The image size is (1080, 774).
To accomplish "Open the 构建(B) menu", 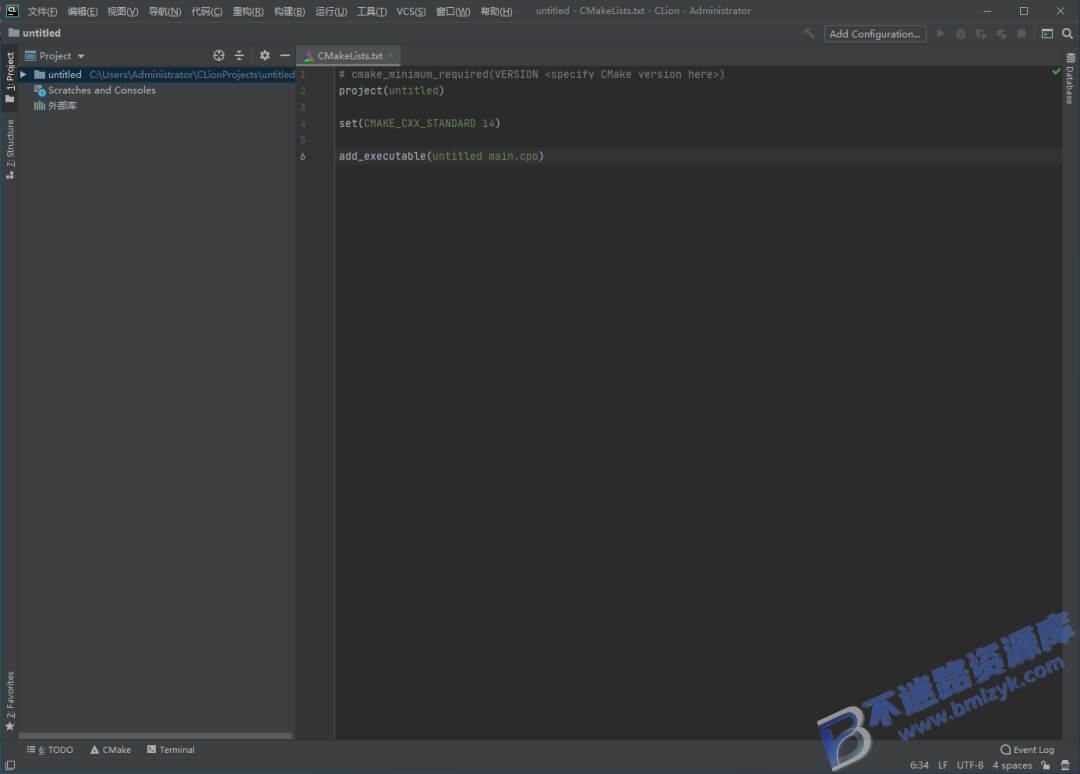I will [289, 11].
